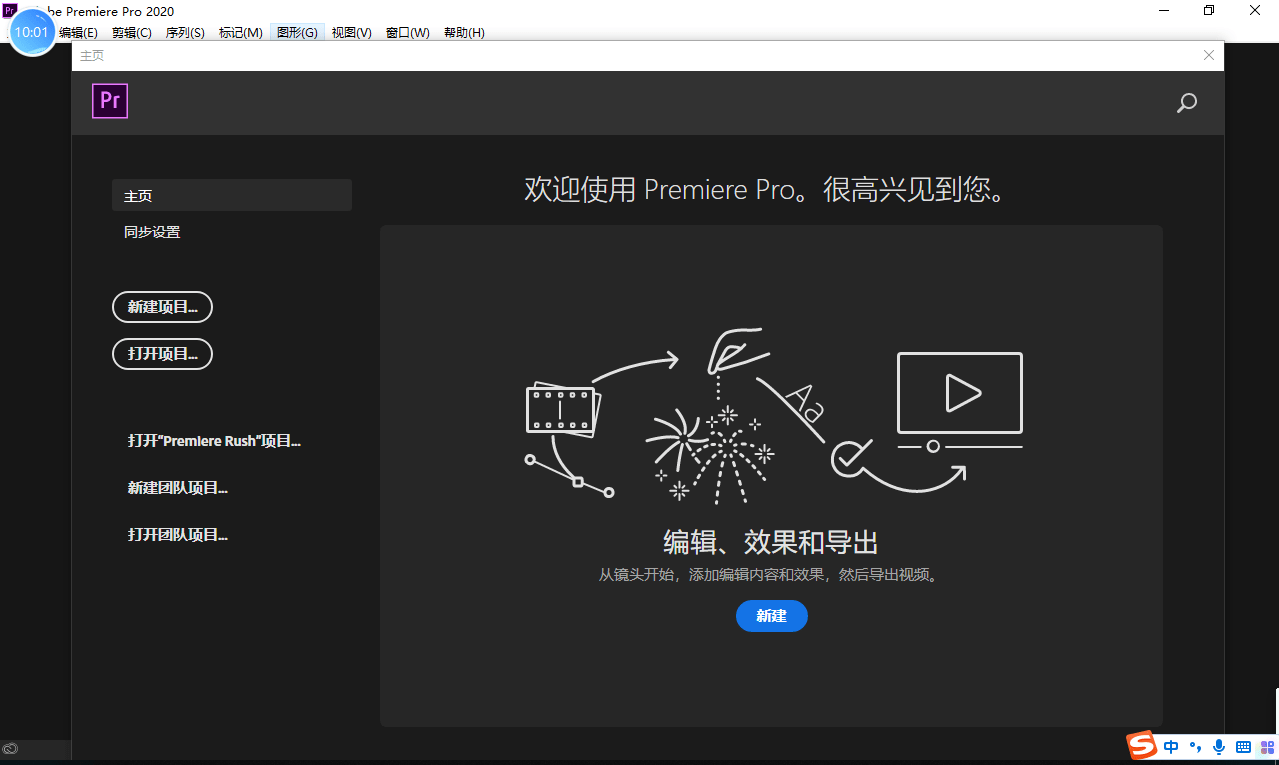Open the Sogou soft keyboard icon
This screenshot has width=1279, height=765.
[1243, 747]
